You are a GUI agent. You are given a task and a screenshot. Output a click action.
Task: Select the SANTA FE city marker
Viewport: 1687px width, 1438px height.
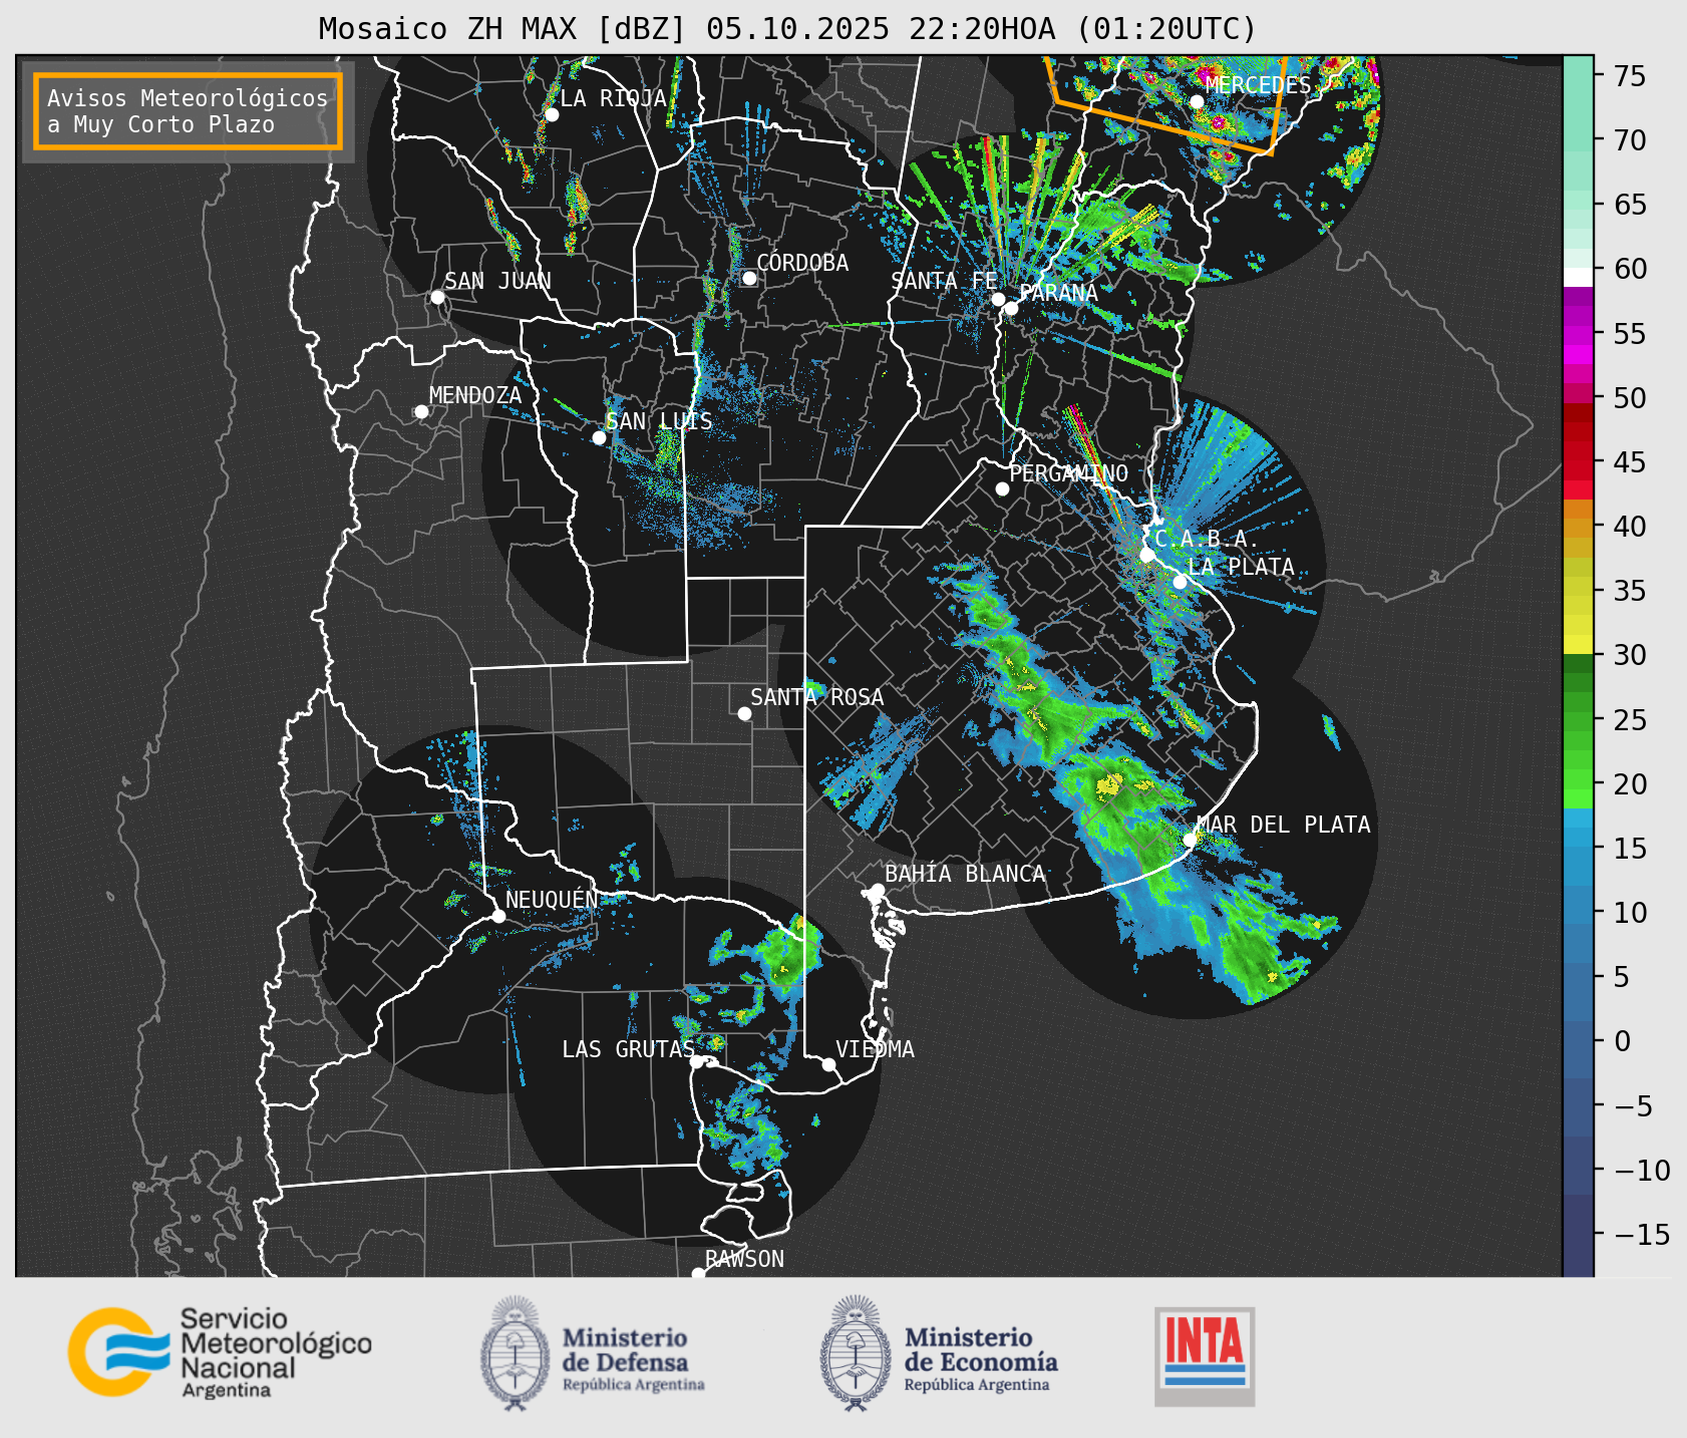coord(998,299)
